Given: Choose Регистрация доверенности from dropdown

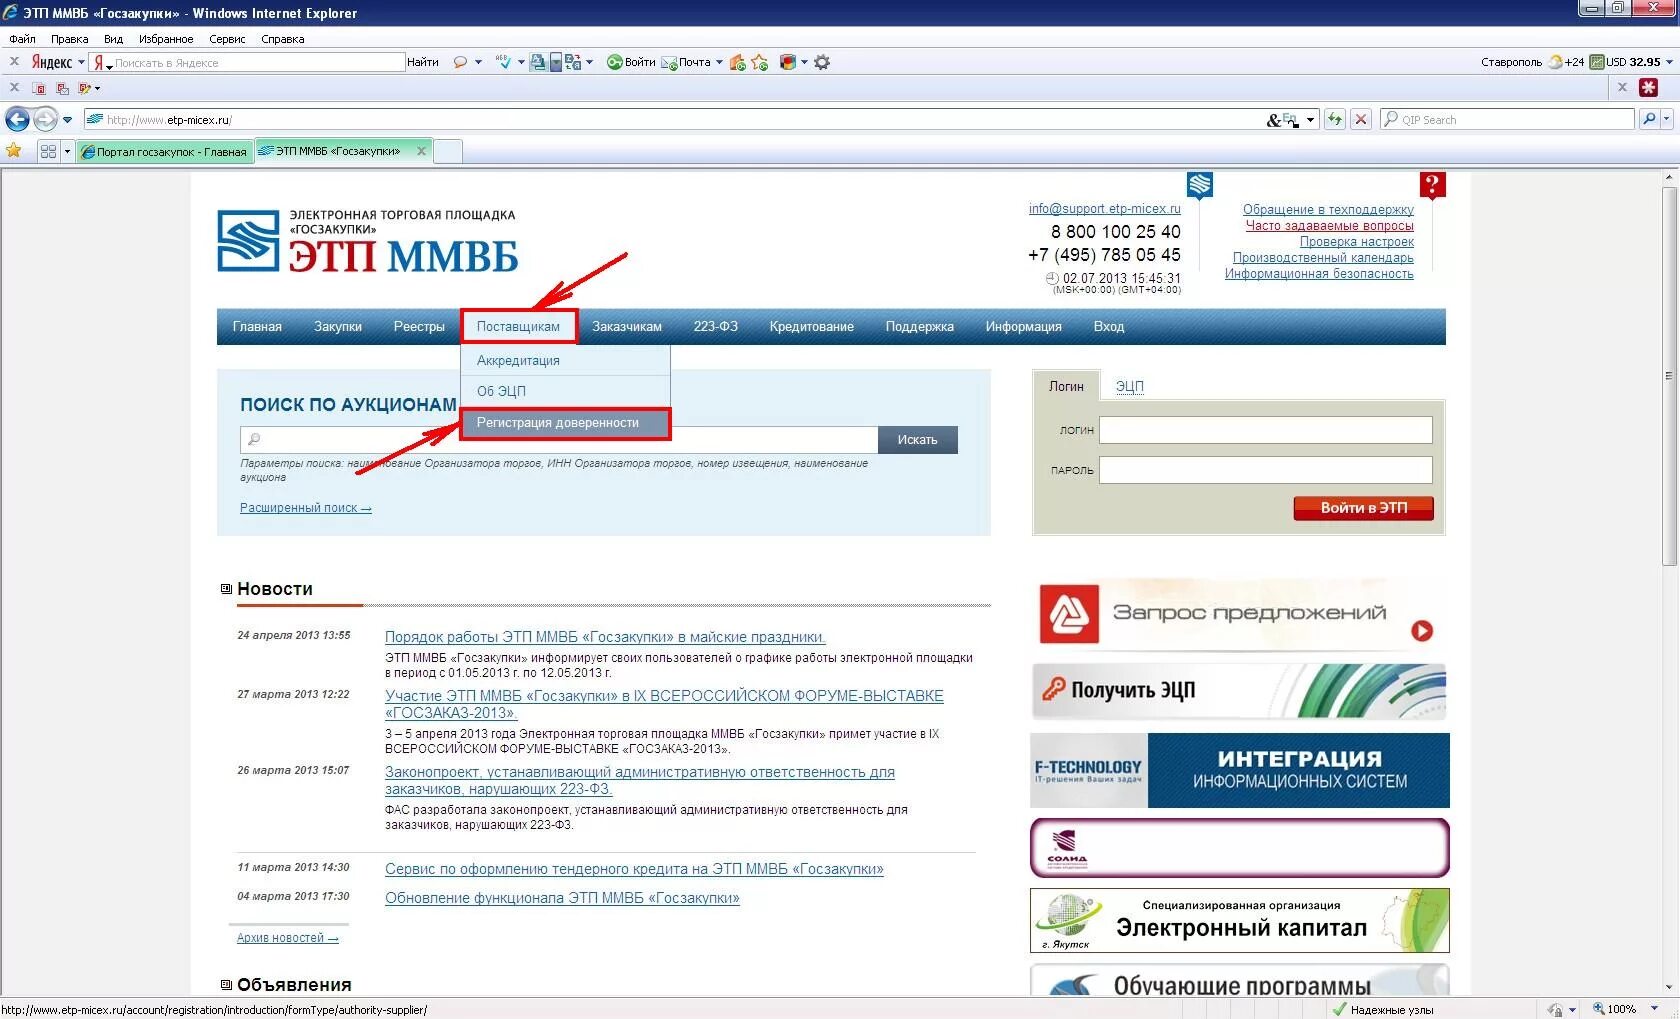Looking at the screenshot, I should pyautogui.click(x=565, y=423).
